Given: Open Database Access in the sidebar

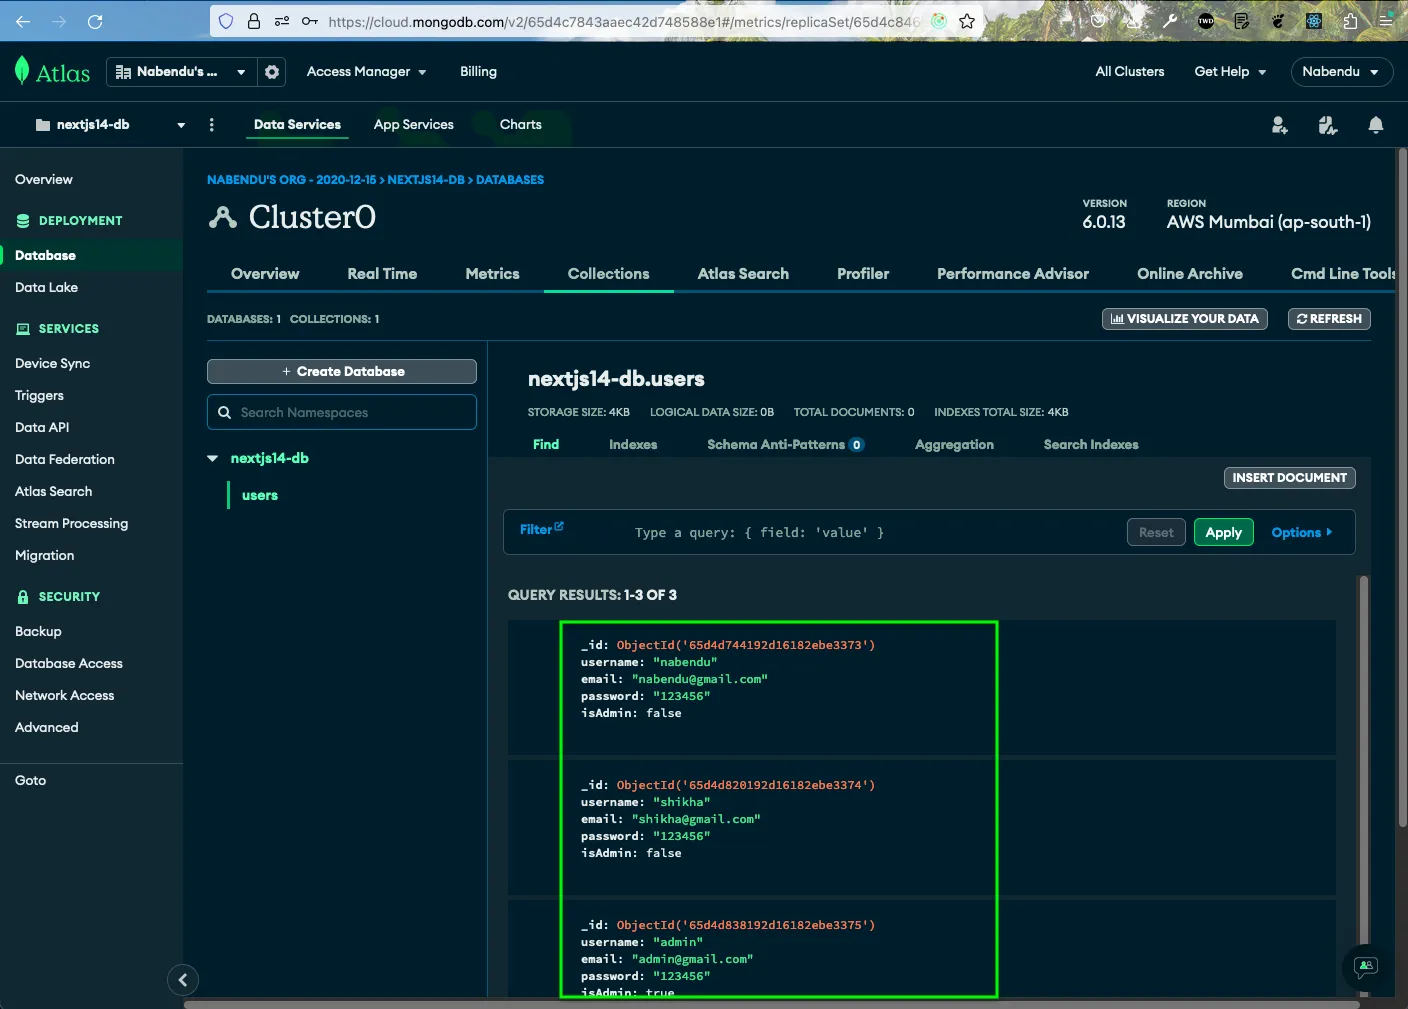Looking at the screenshot, I should coord(69,664).
